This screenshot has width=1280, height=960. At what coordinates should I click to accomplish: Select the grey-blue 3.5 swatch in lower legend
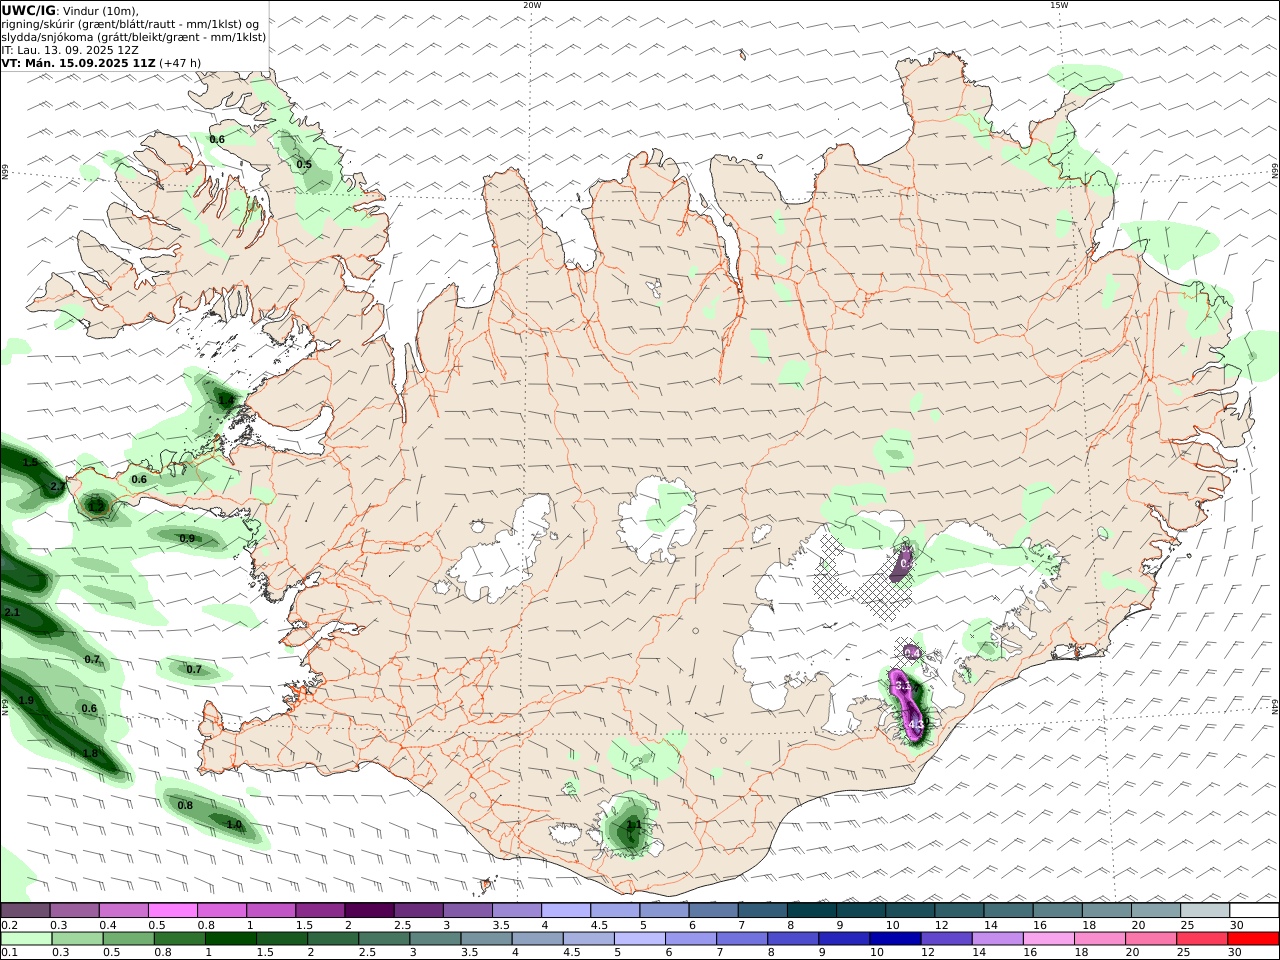click(x=486, y=939)
